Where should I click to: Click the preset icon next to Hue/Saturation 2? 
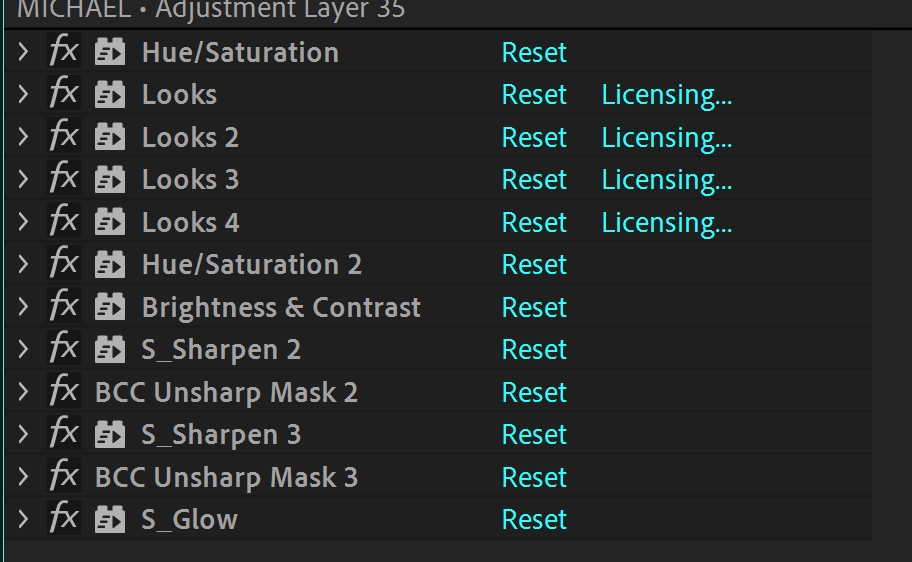[110, 264]
